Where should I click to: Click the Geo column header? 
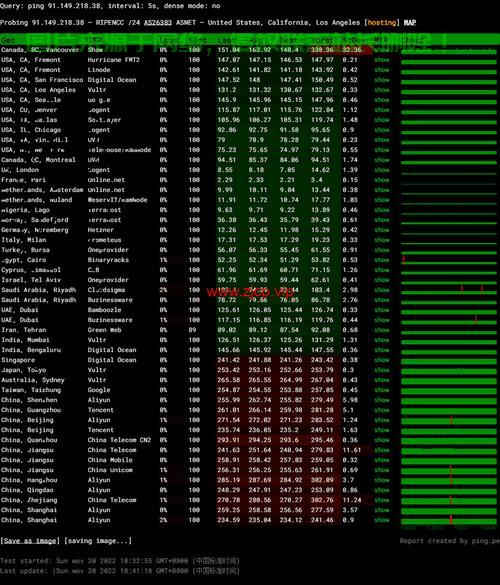point(8,40)
